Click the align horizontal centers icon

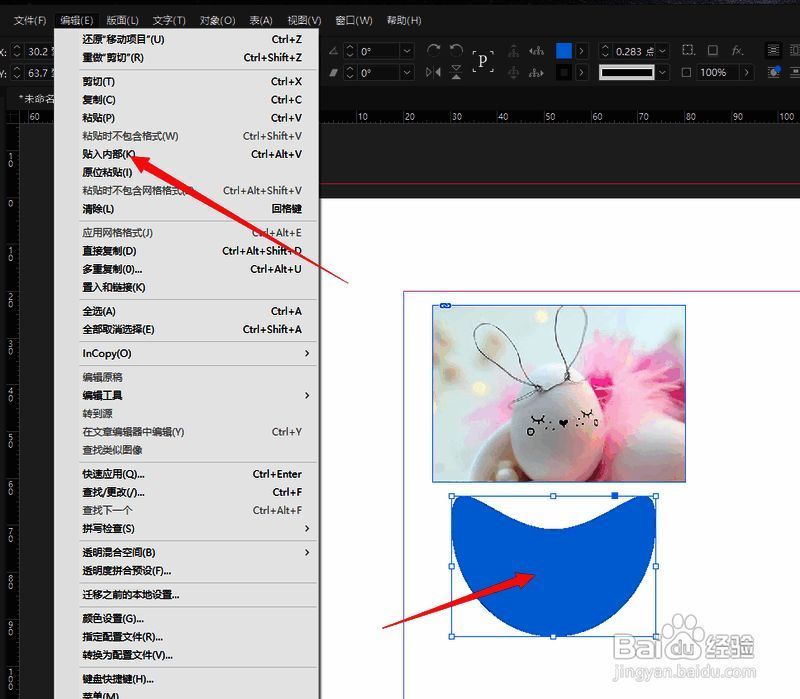click(x=513, y=50)
